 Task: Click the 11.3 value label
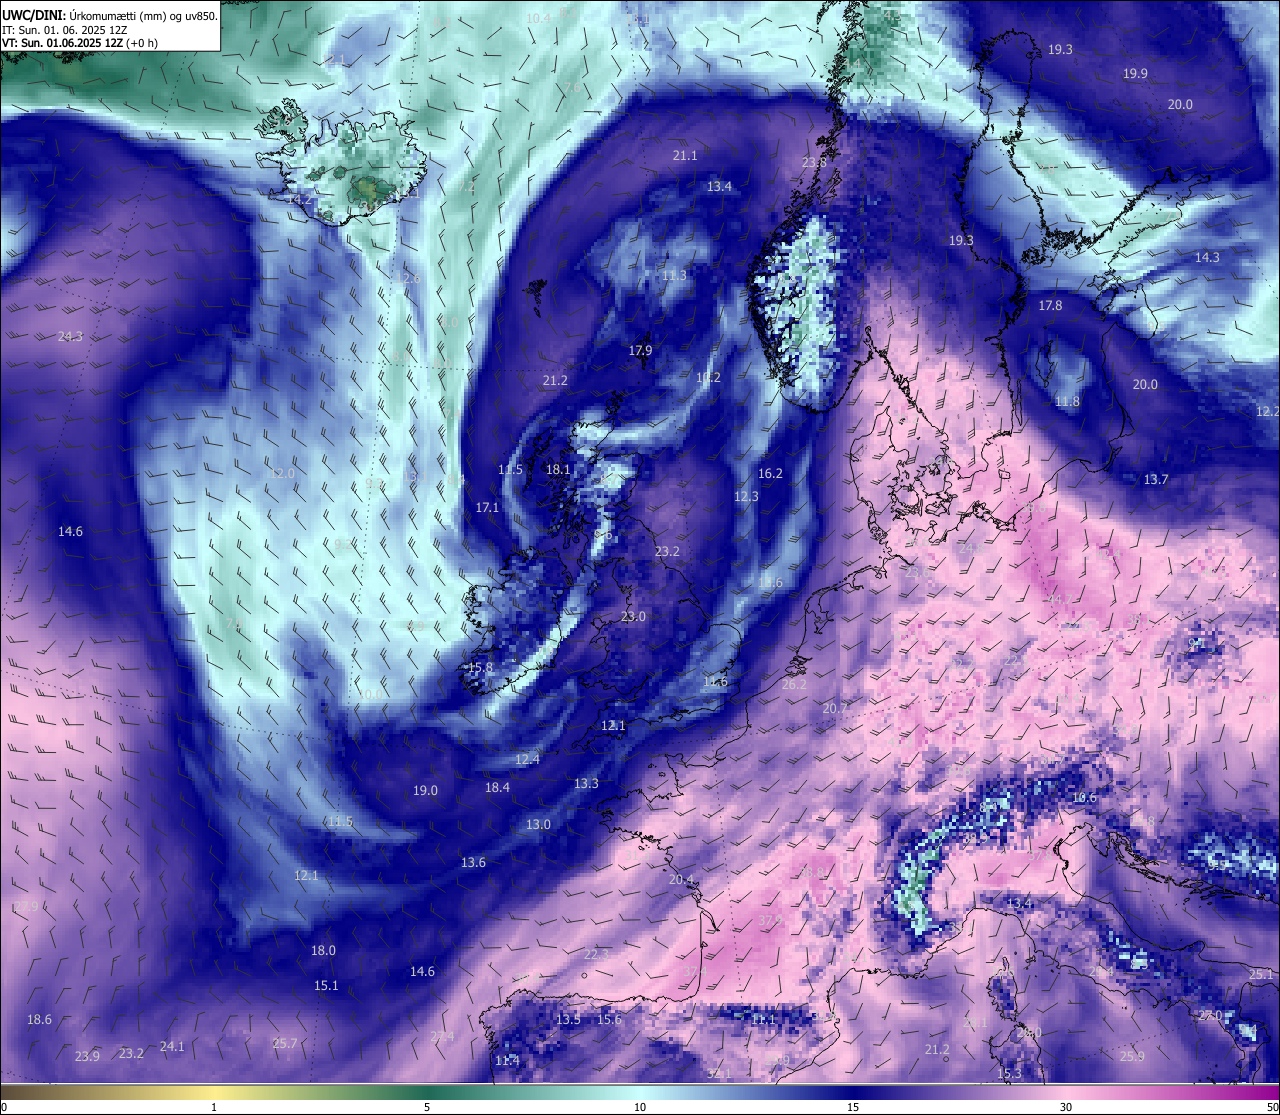click(x=675, y=276)
